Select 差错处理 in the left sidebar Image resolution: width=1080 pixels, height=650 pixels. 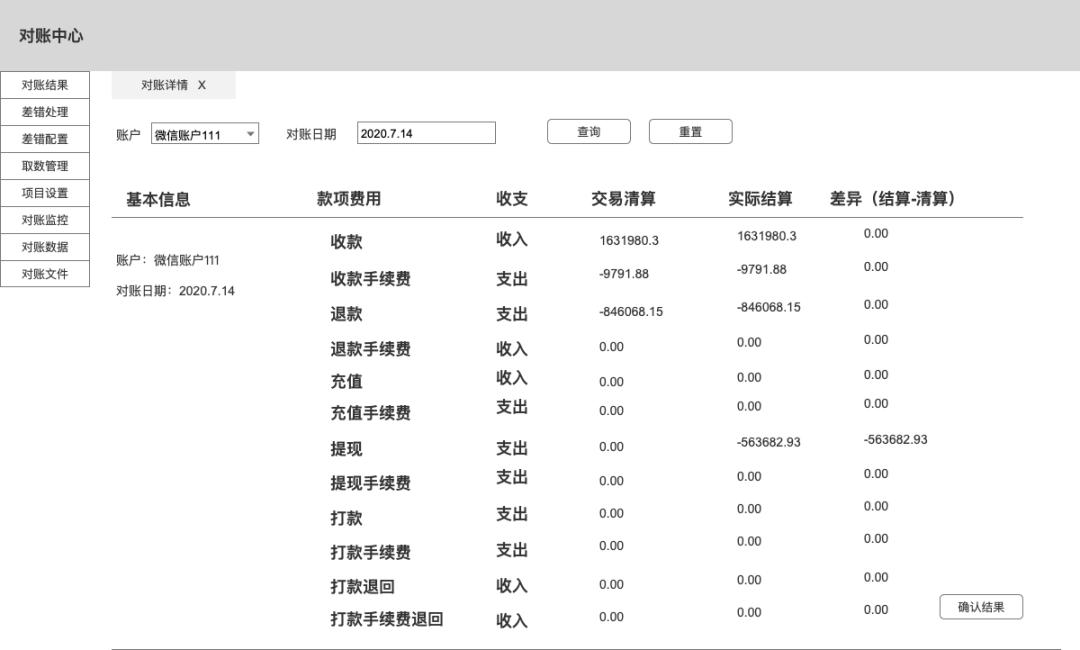(44, 111)
